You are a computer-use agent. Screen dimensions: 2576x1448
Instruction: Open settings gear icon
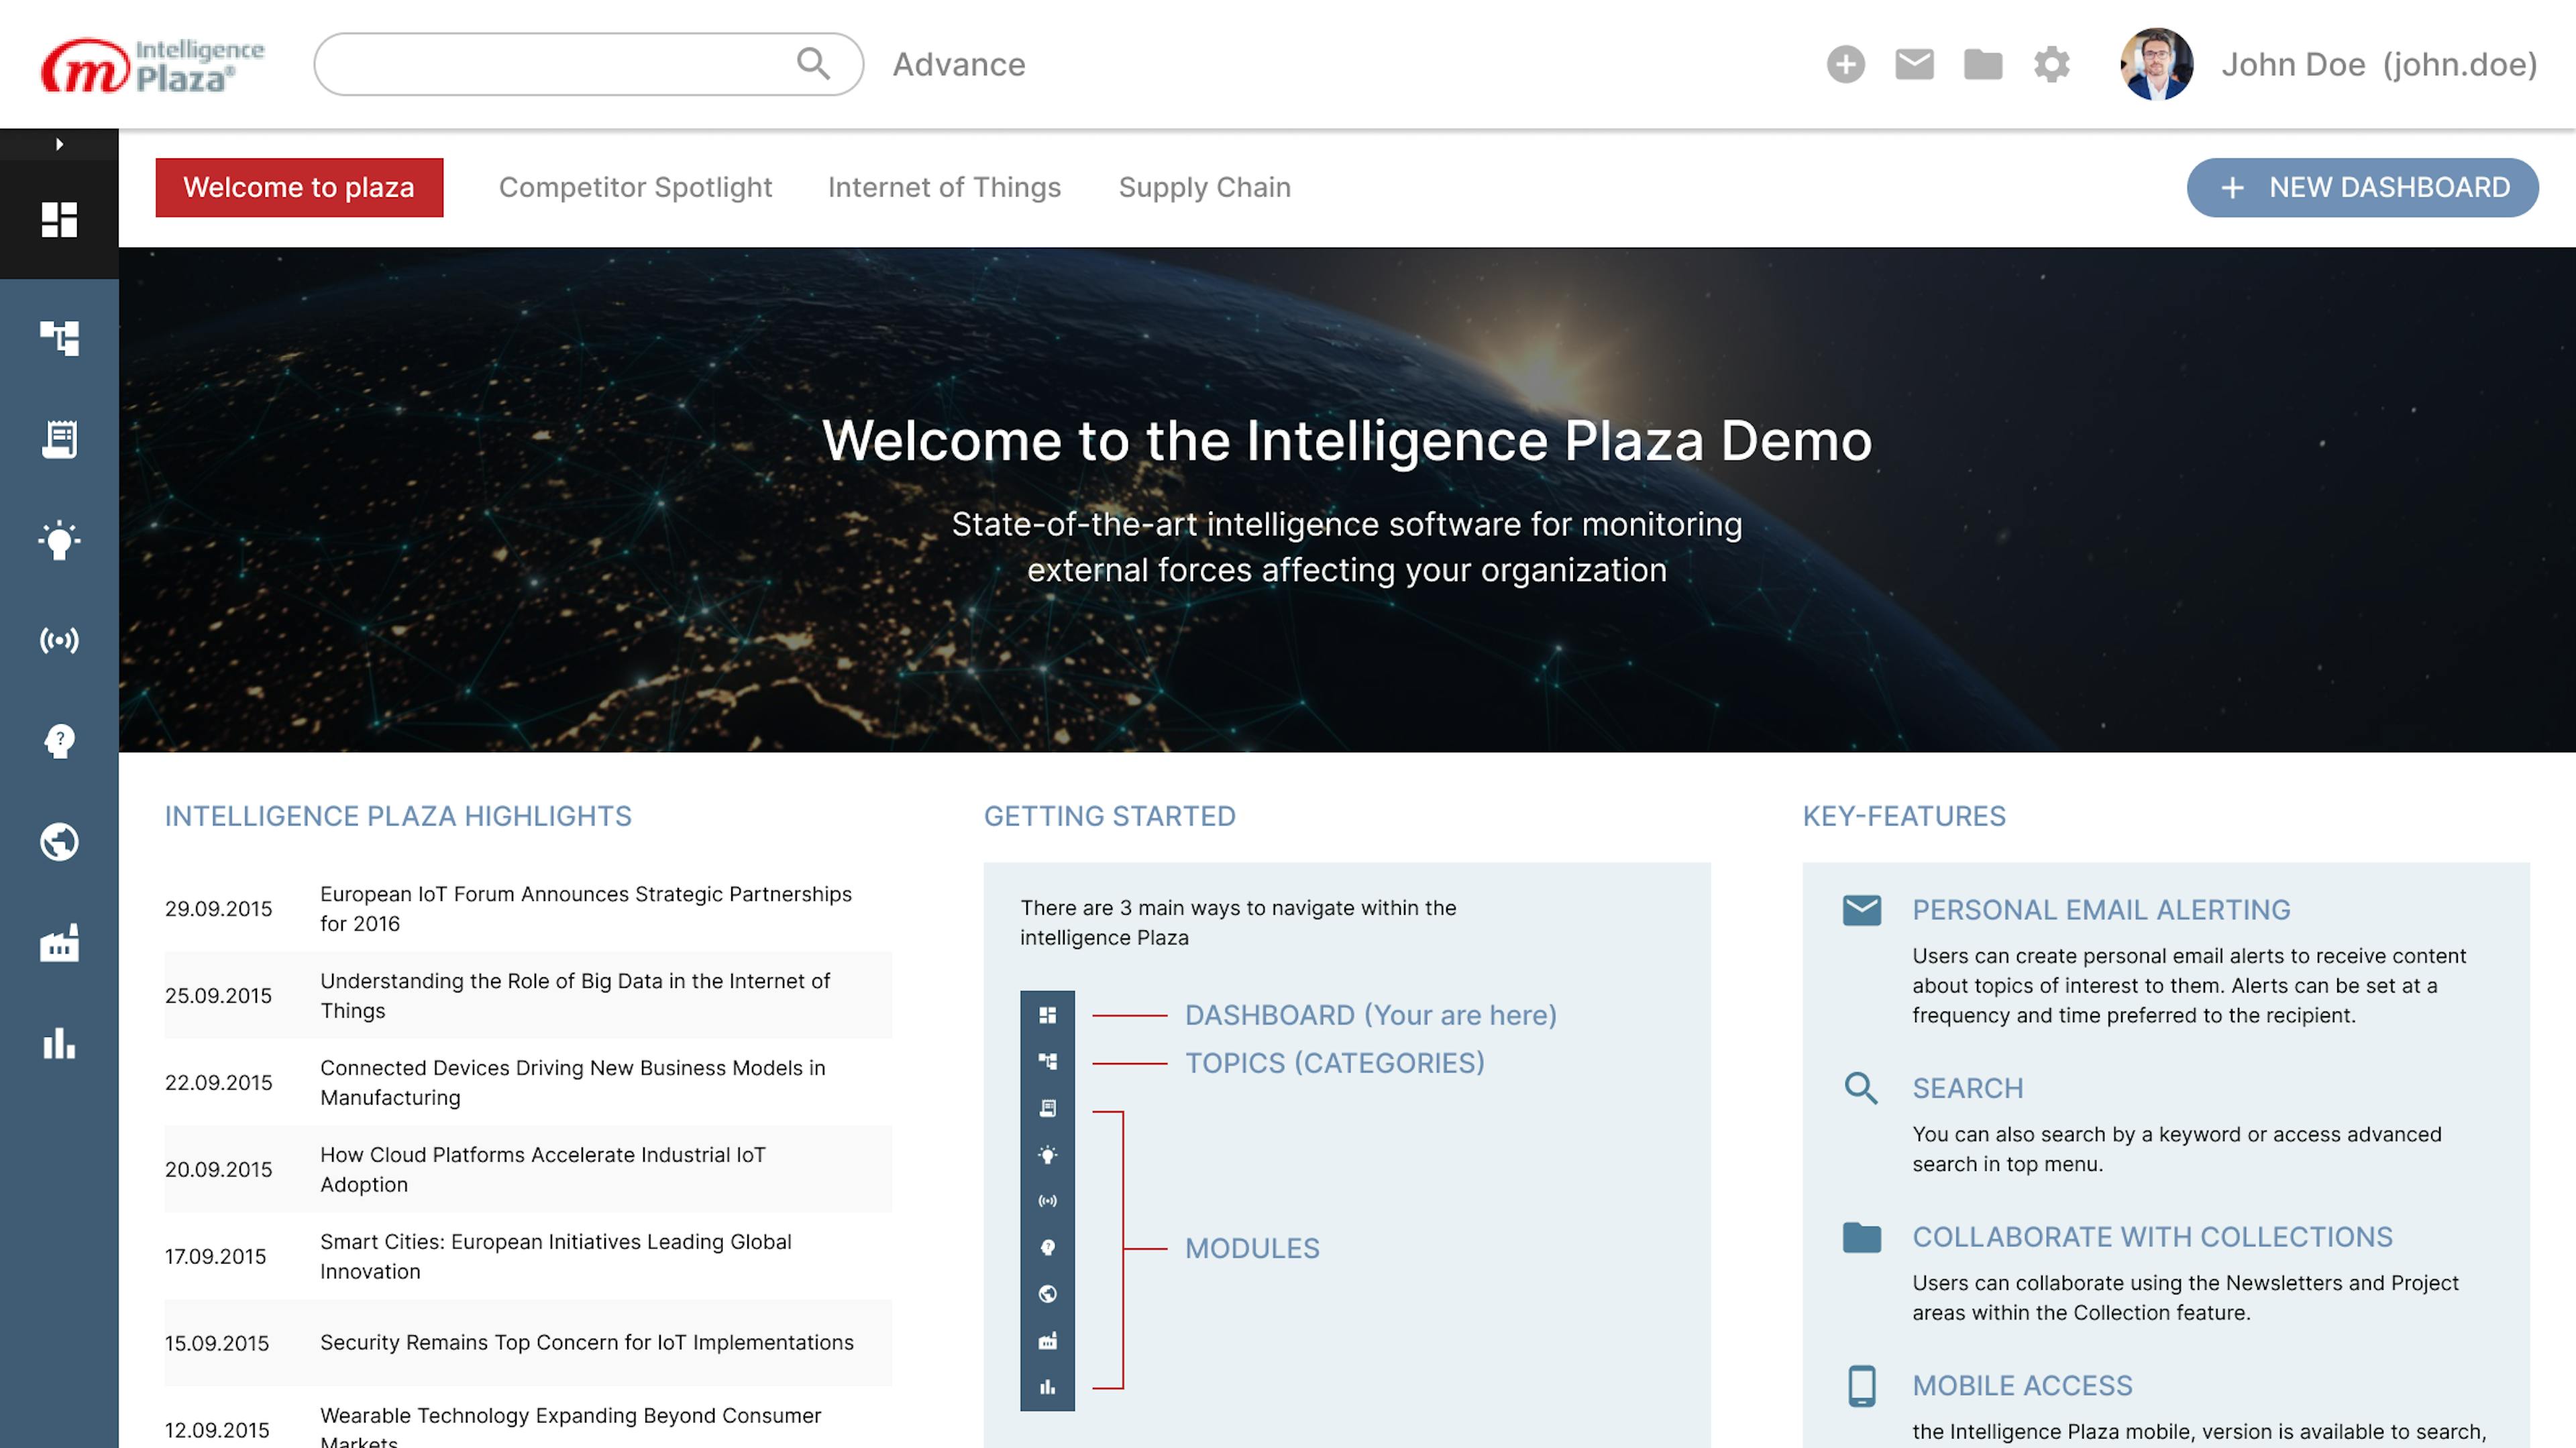[x=2051, y=64]
